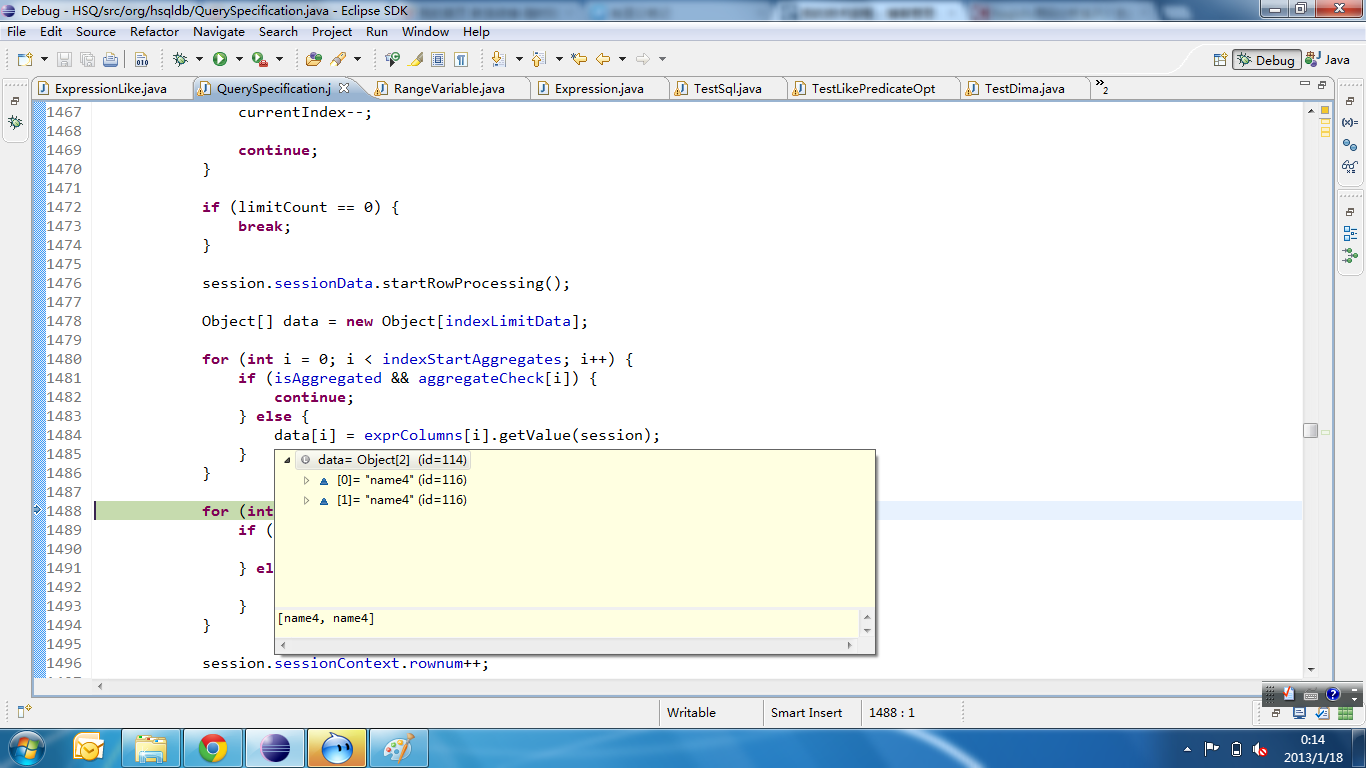
Task: Open Google Chrome from the taskbar
Action: coord(212,748)
